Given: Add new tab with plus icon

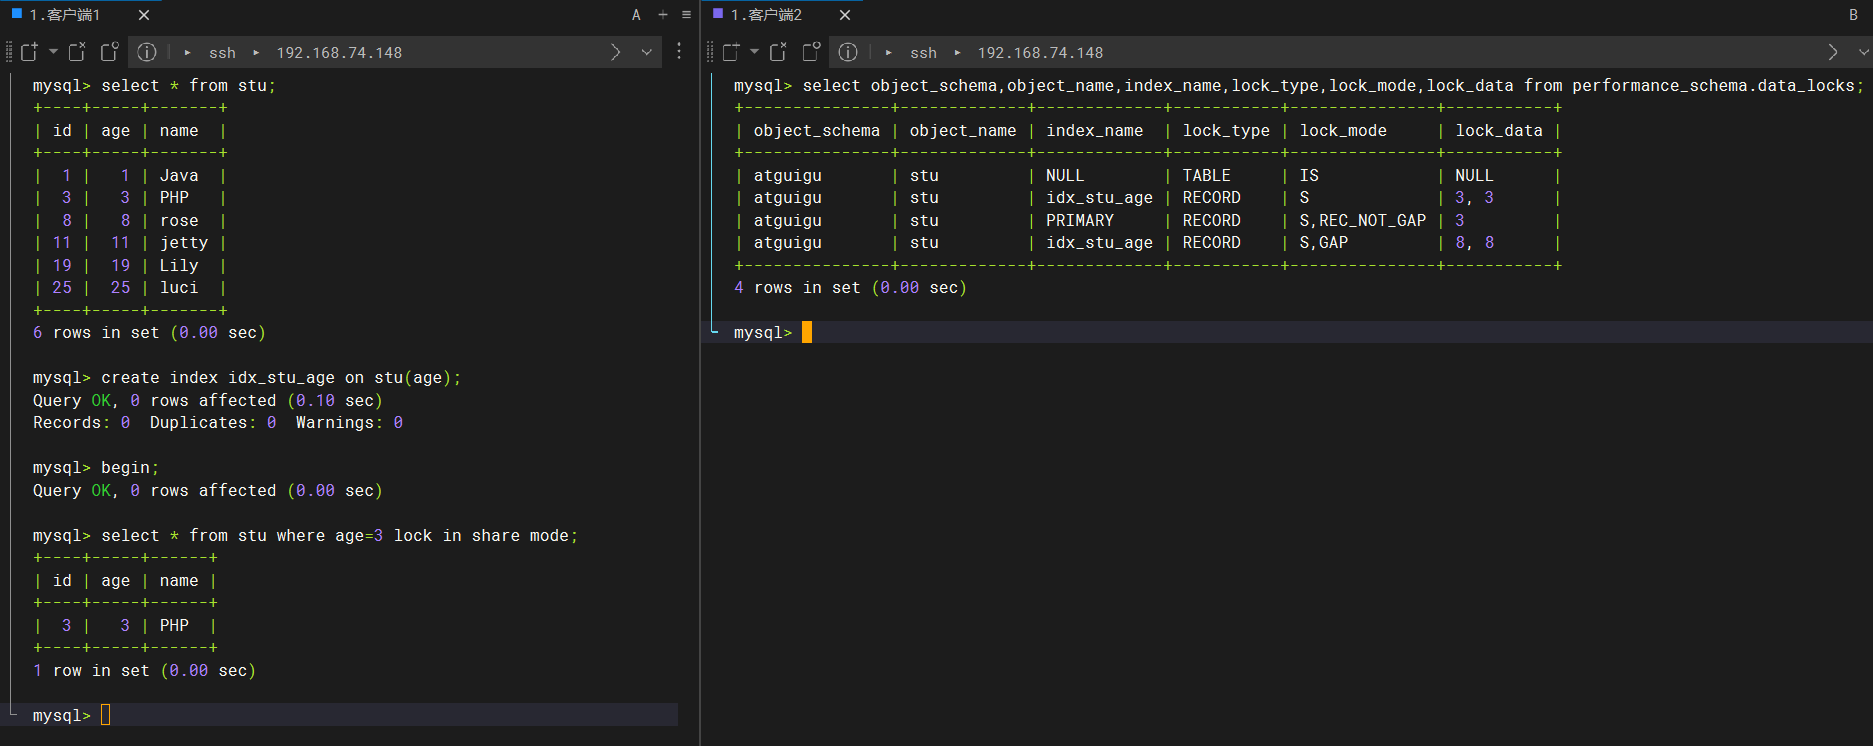Looking at the screenshot, I should [663, 14].
